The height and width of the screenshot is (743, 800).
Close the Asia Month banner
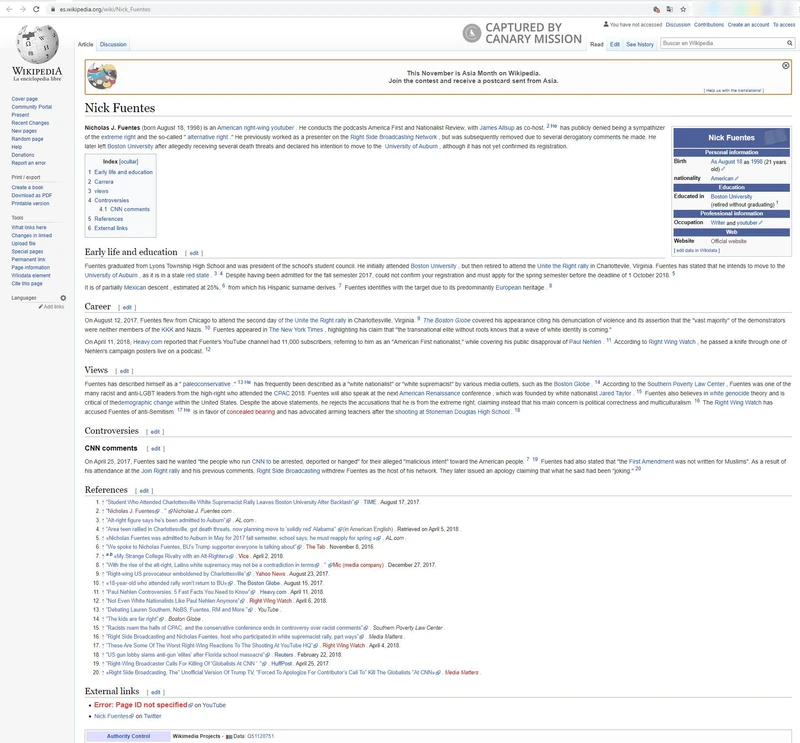pyautogui.click(x=786, y=65)
